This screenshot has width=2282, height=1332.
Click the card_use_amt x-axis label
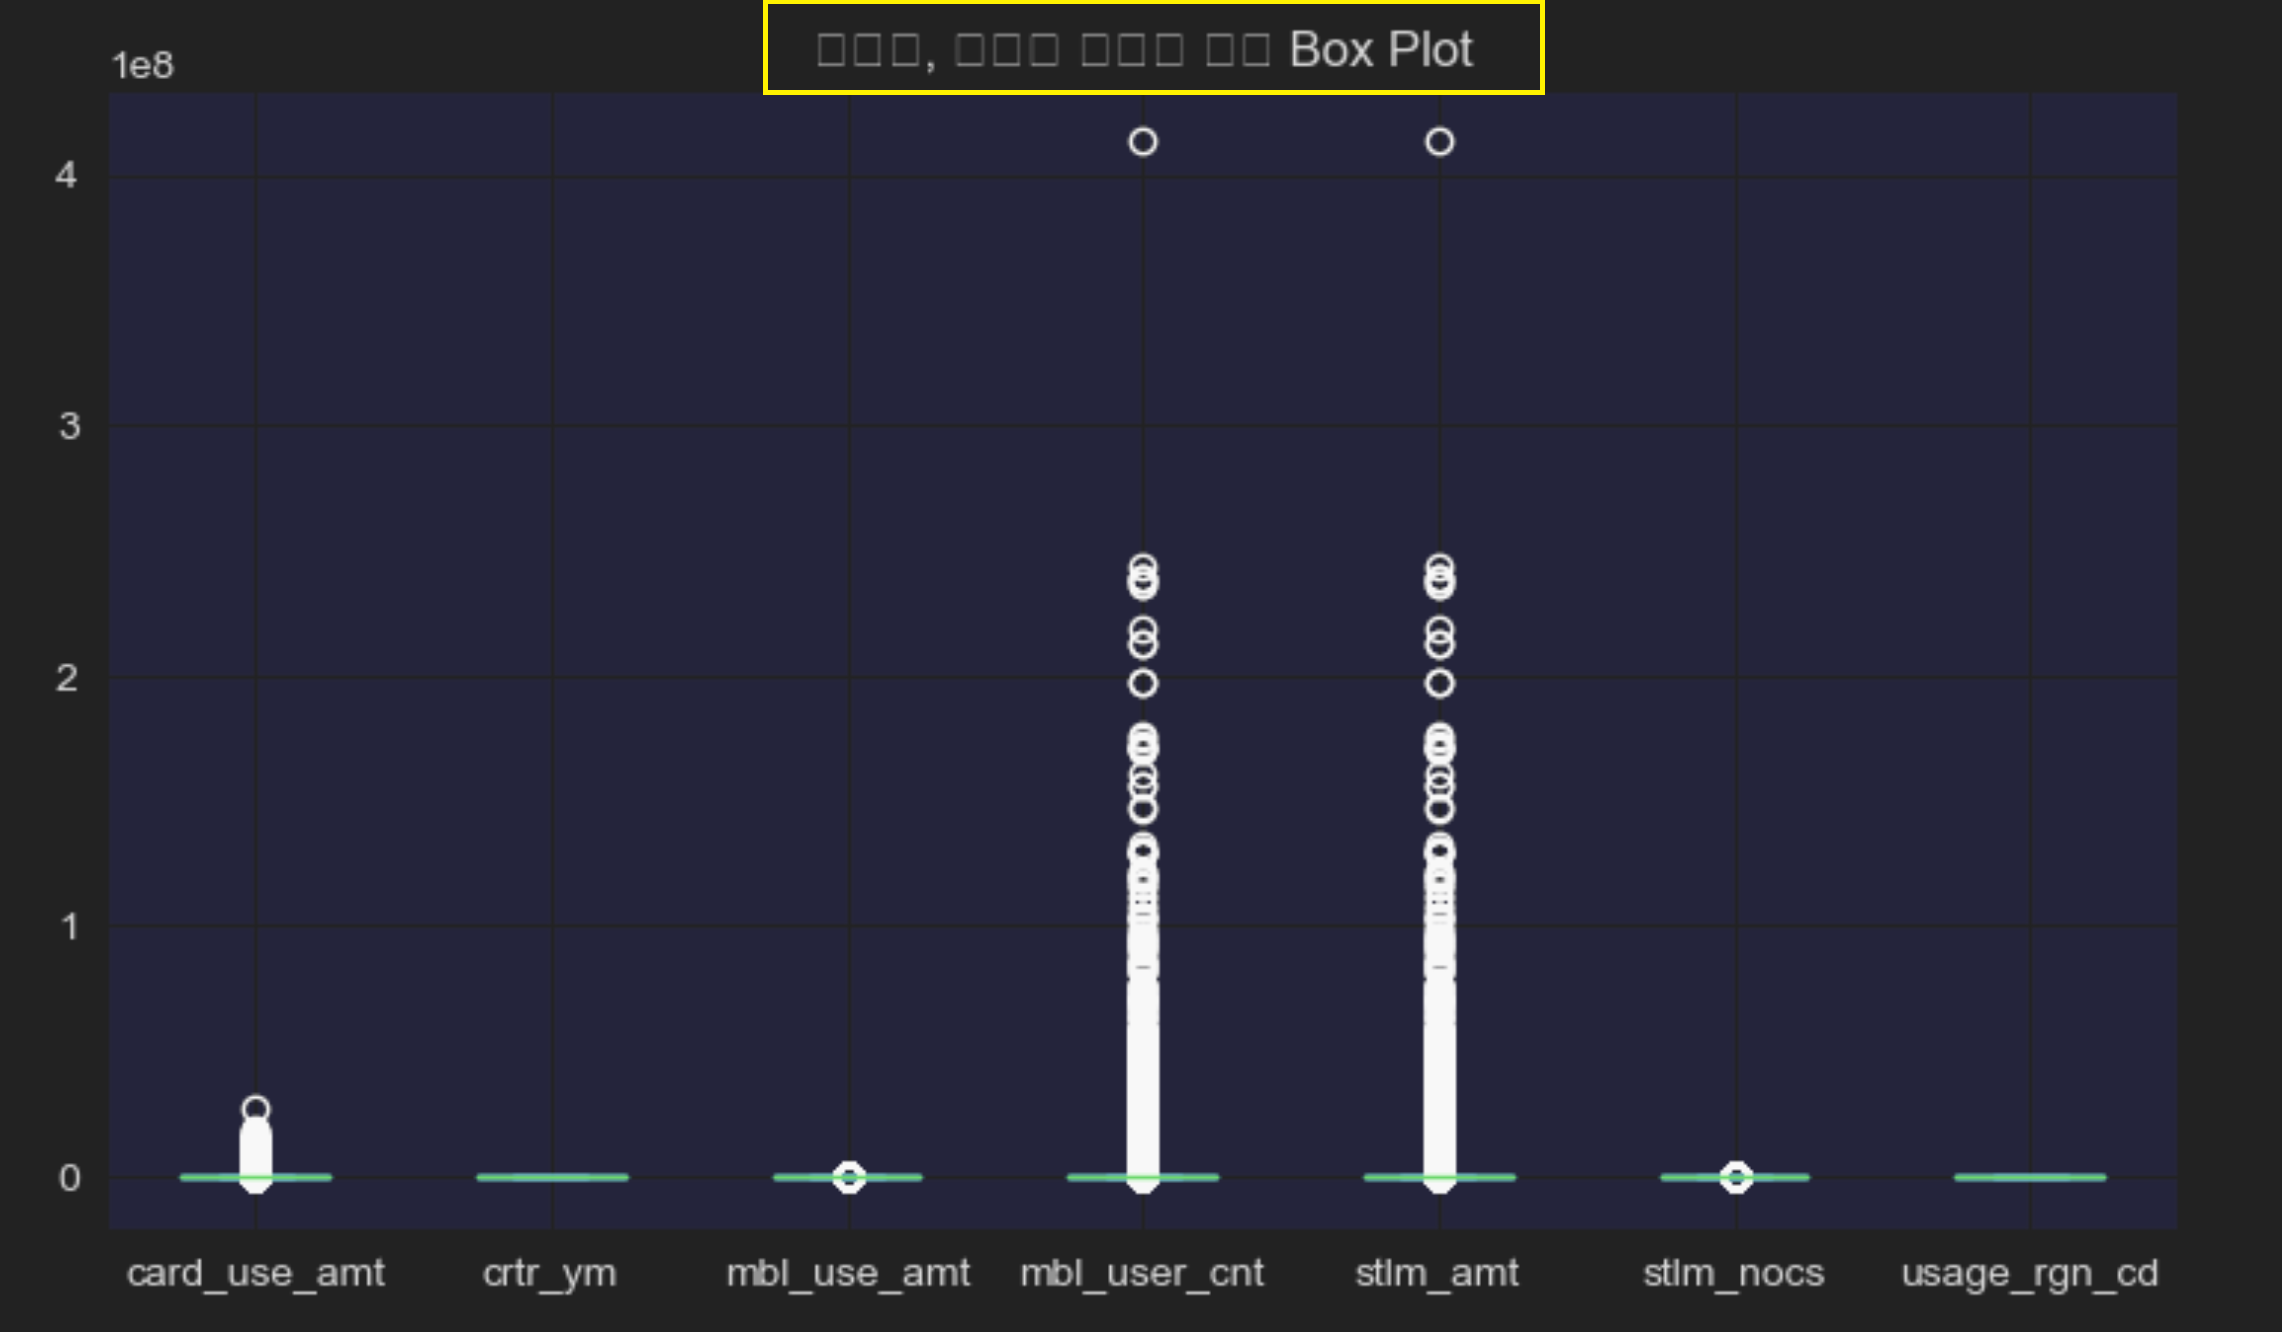coord(255,1273)
